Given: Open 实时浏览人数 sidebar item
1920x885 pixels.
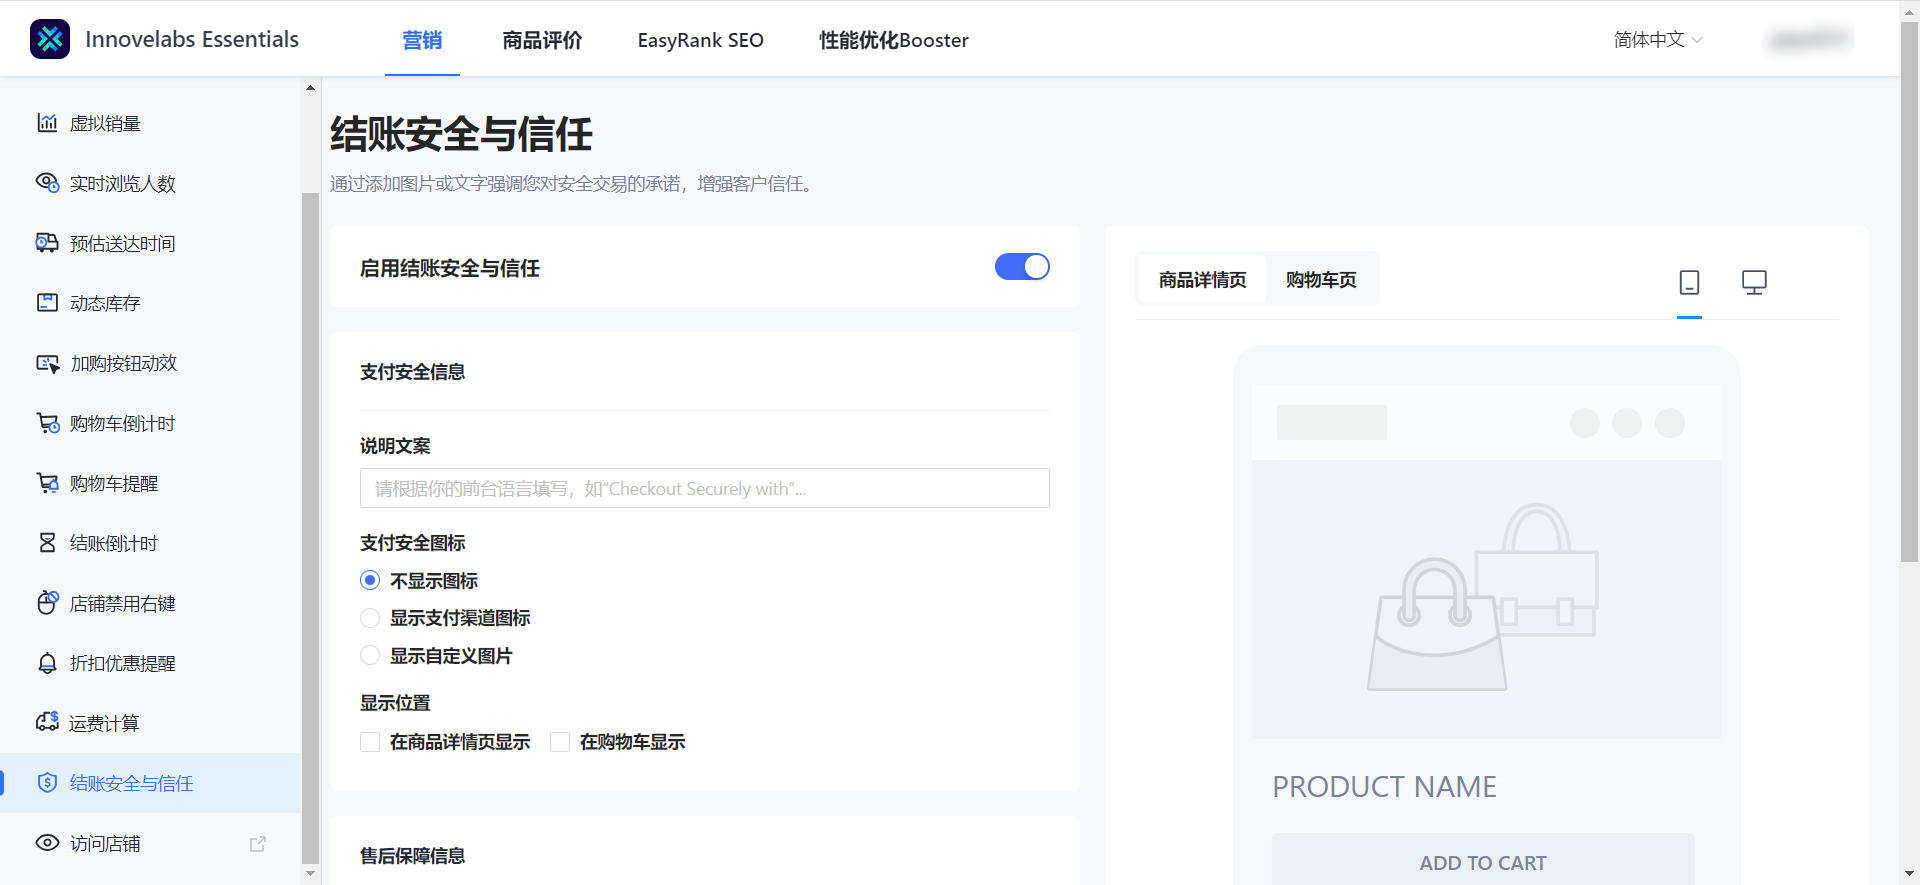Looking at the screenshot, I should click(150, 183).
